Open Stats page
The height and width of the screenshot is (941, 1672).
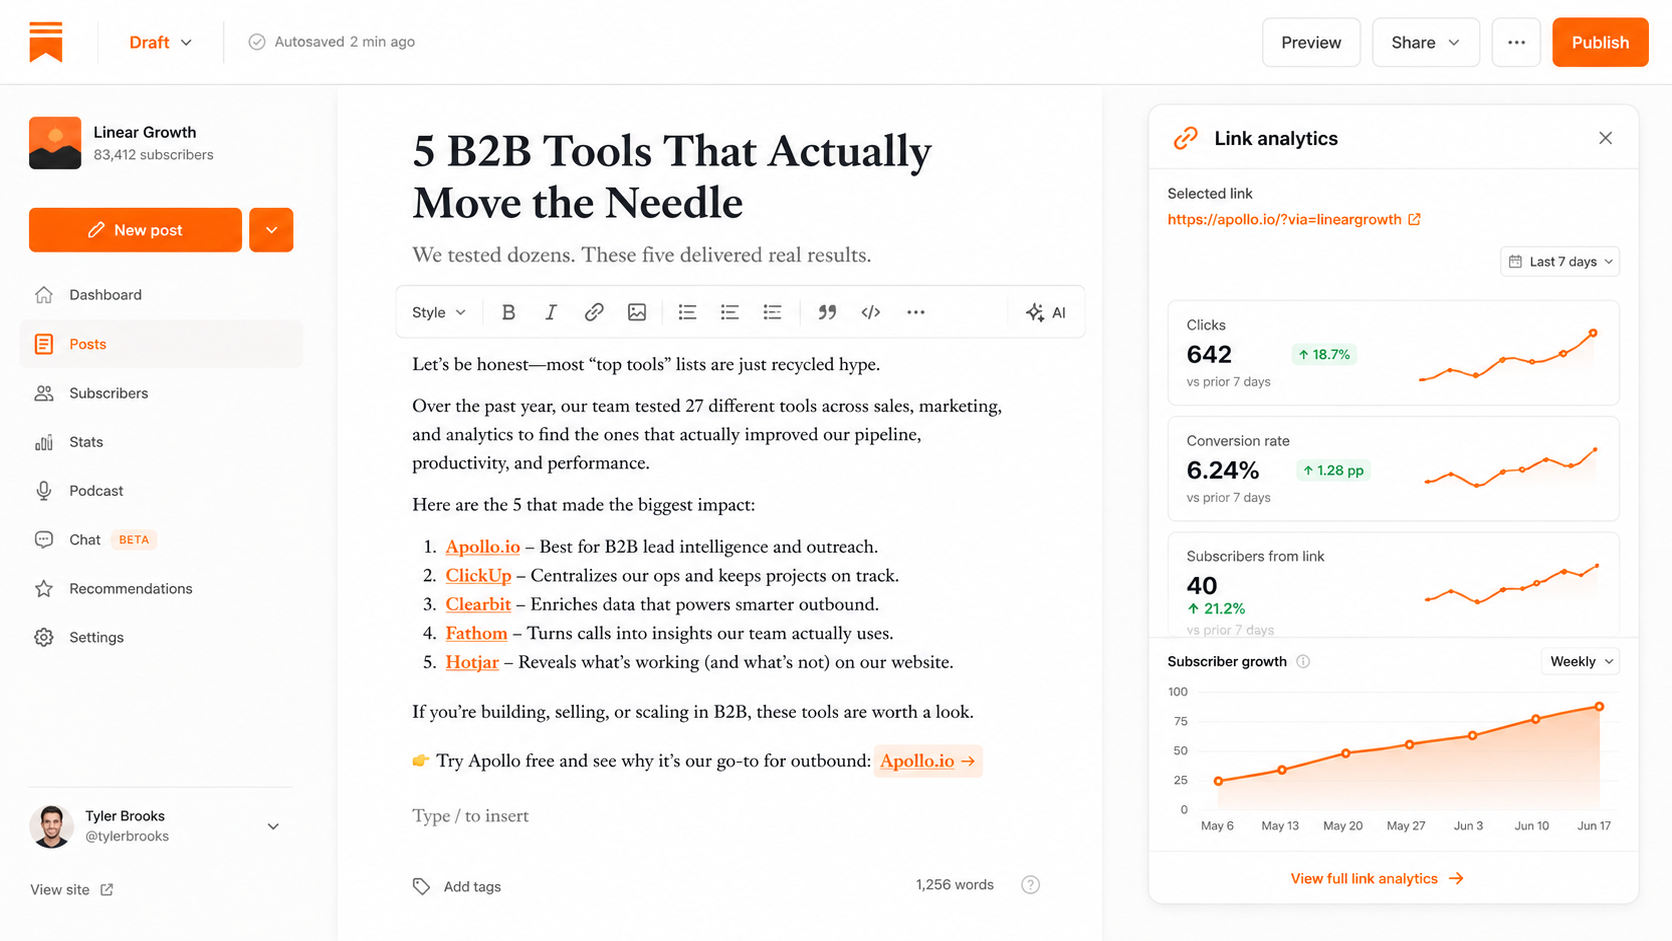coord(160,442)
